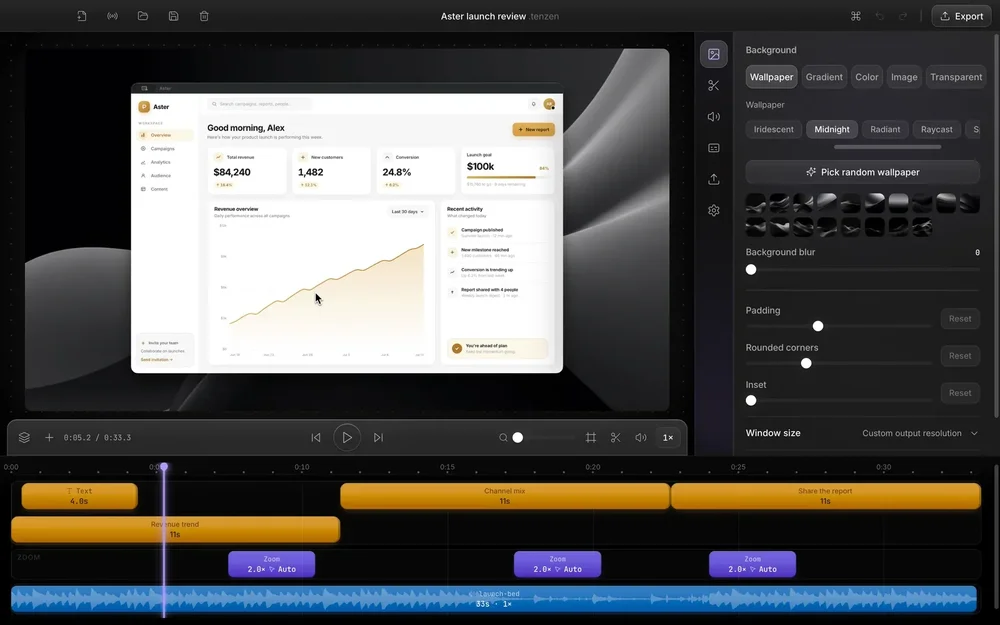Open the captions sidebar panel
This screenshot has width=1000, height=625.
(x=714, y=148)
